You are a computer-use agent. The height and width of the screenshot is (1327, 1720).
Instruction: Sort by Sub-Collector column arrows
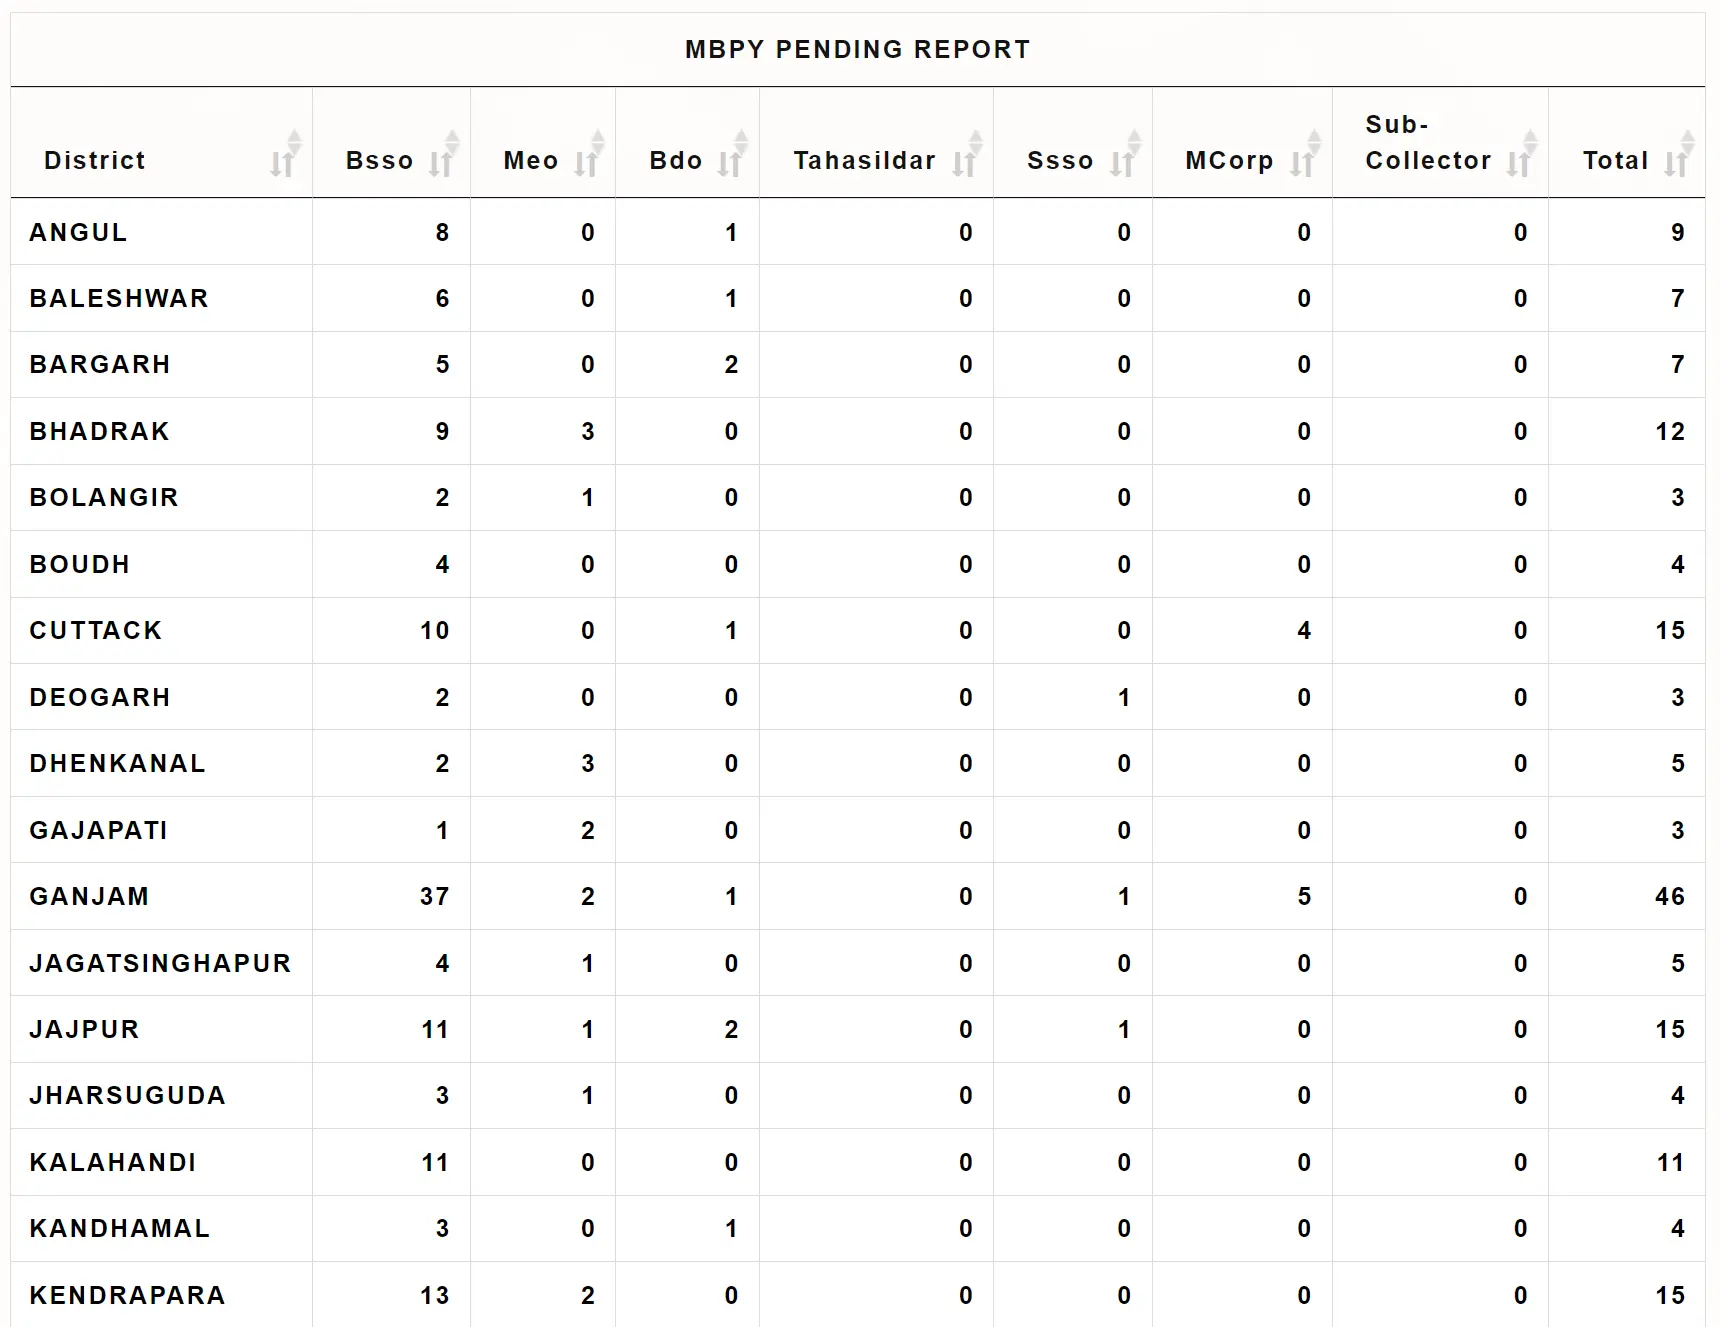1522,154
